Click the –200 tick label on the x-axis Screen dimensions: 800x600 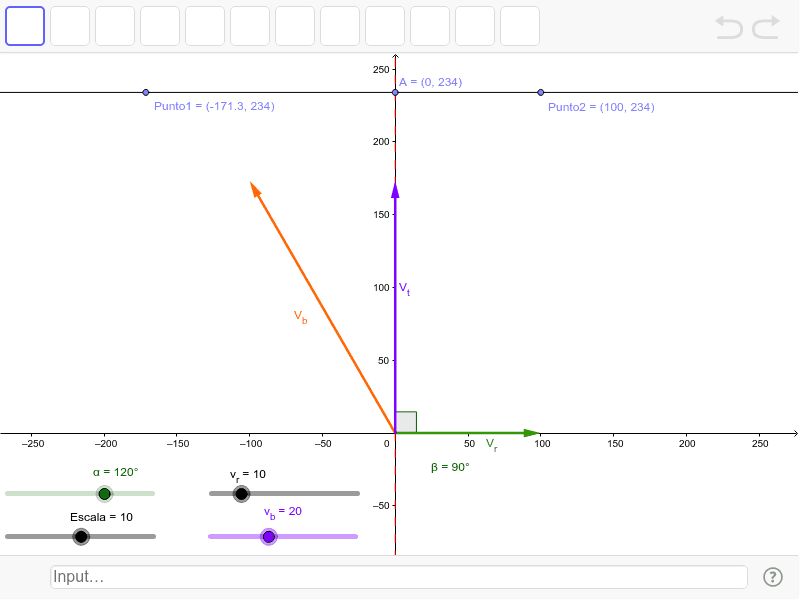tap(106, 444)
